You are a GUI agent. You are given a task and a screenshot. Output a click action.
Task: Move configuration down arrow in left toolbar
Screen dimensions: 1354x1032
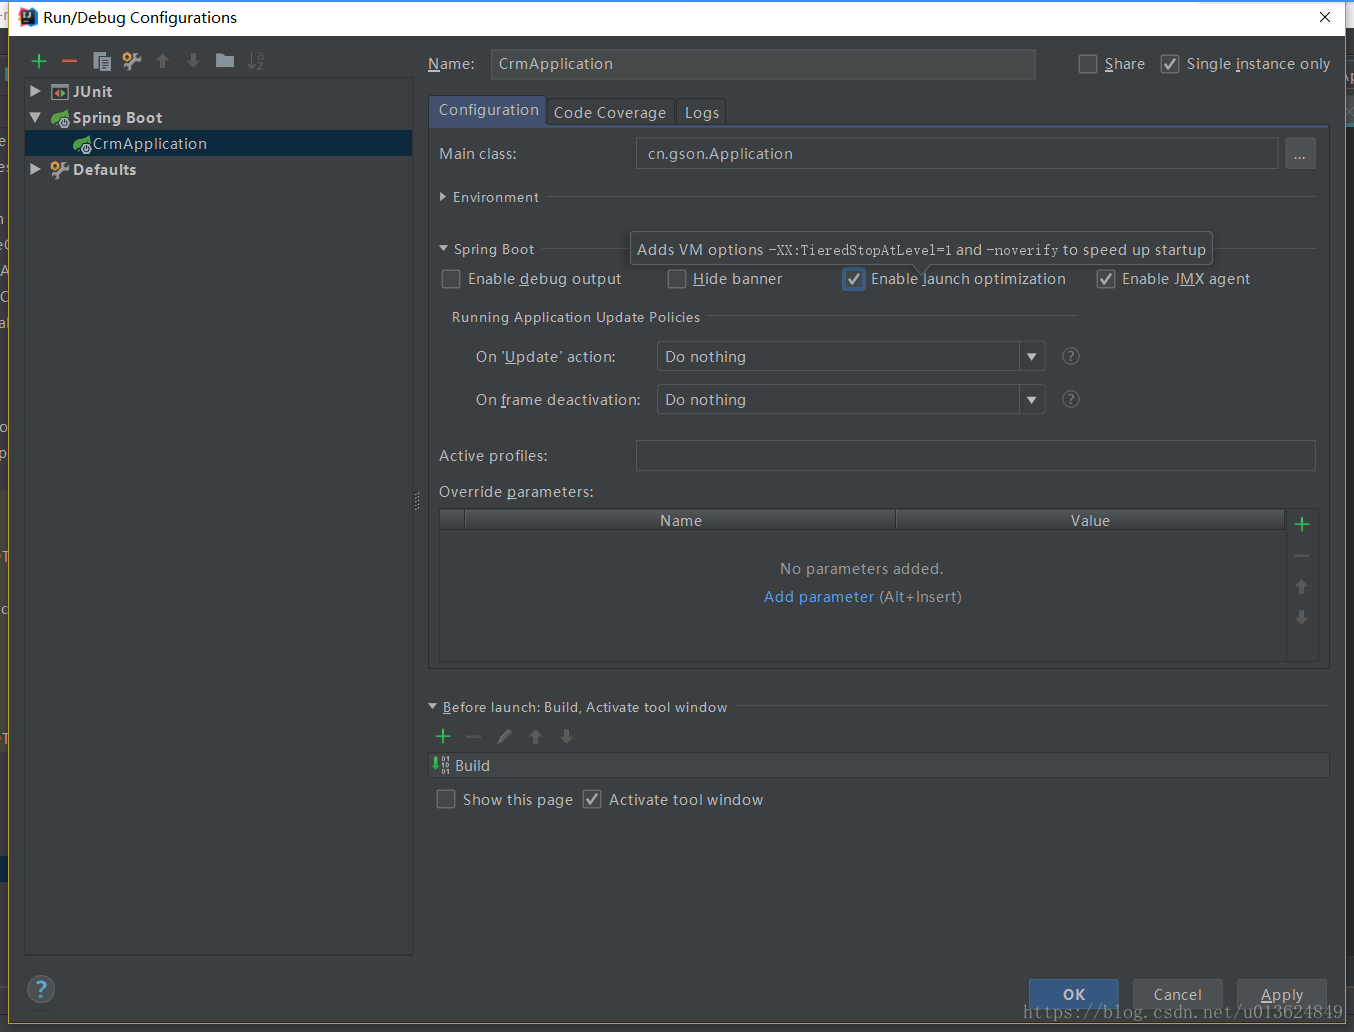194,61
